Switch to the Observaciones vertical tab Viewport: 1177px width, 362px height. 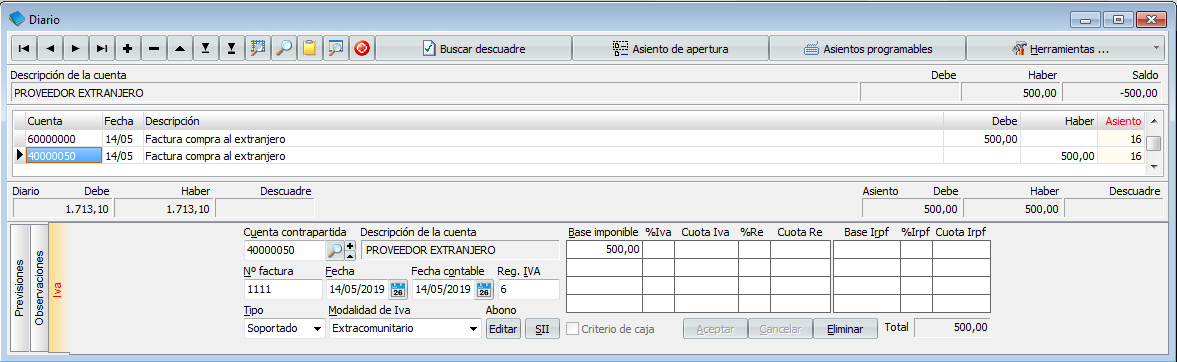pyautogui.click(x=39, y=288)
